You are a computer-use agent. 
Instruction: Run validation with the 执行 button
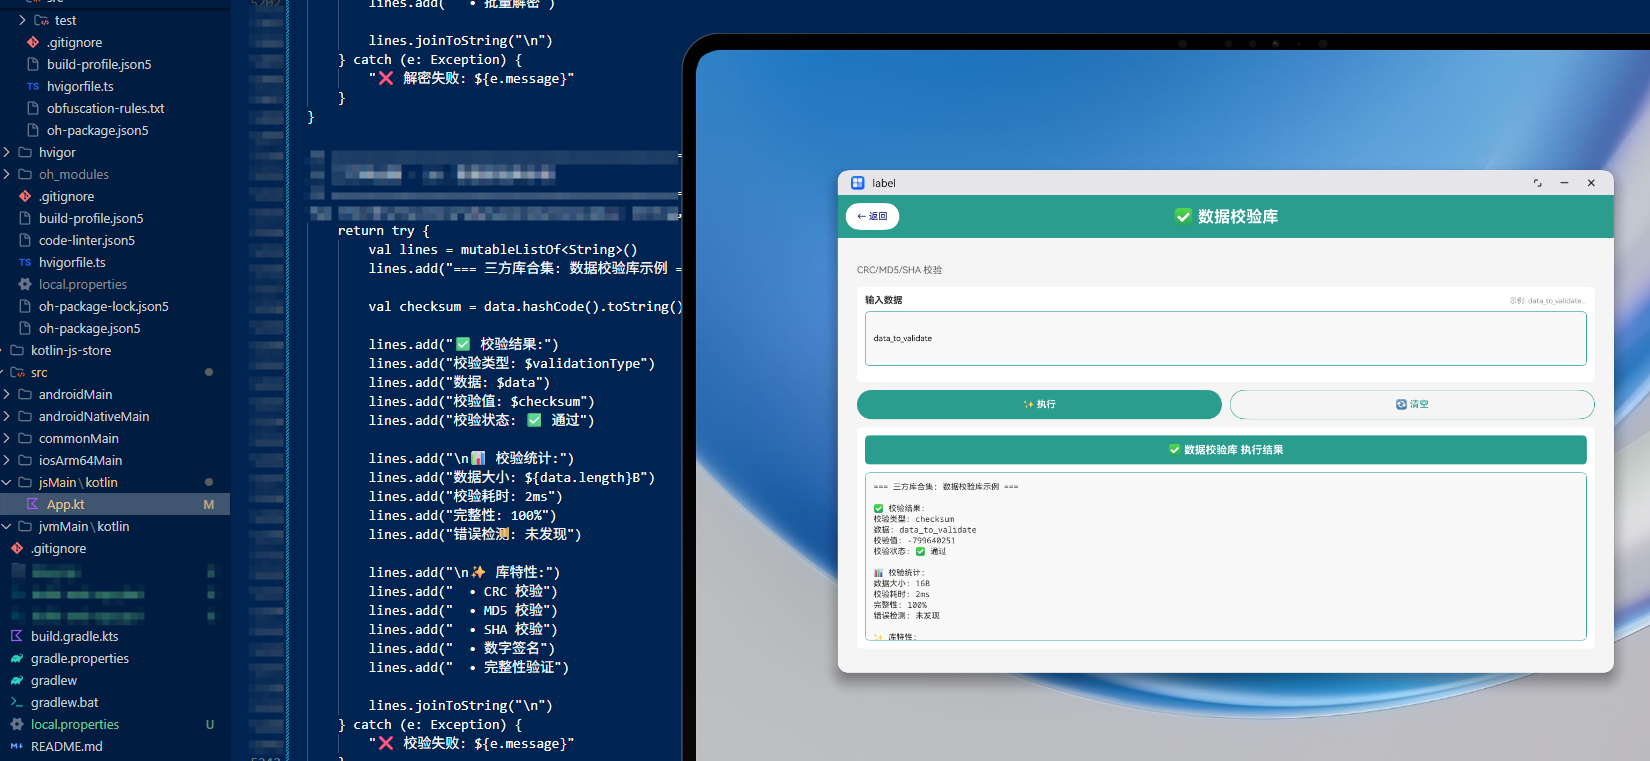point(1039,404)
